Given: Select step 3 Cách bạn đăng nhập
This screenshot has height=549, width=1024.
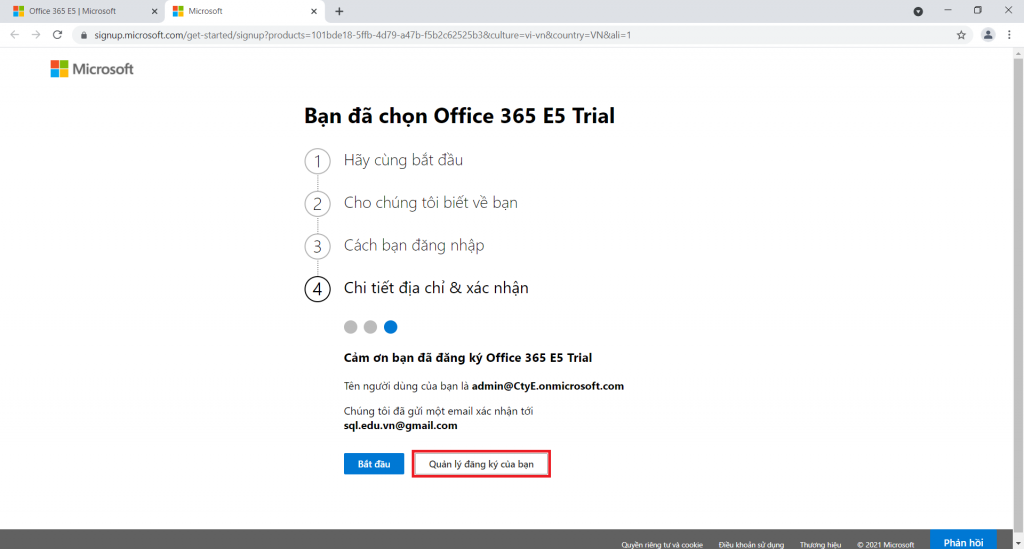Looking at the screenshot, I should 394,246.
